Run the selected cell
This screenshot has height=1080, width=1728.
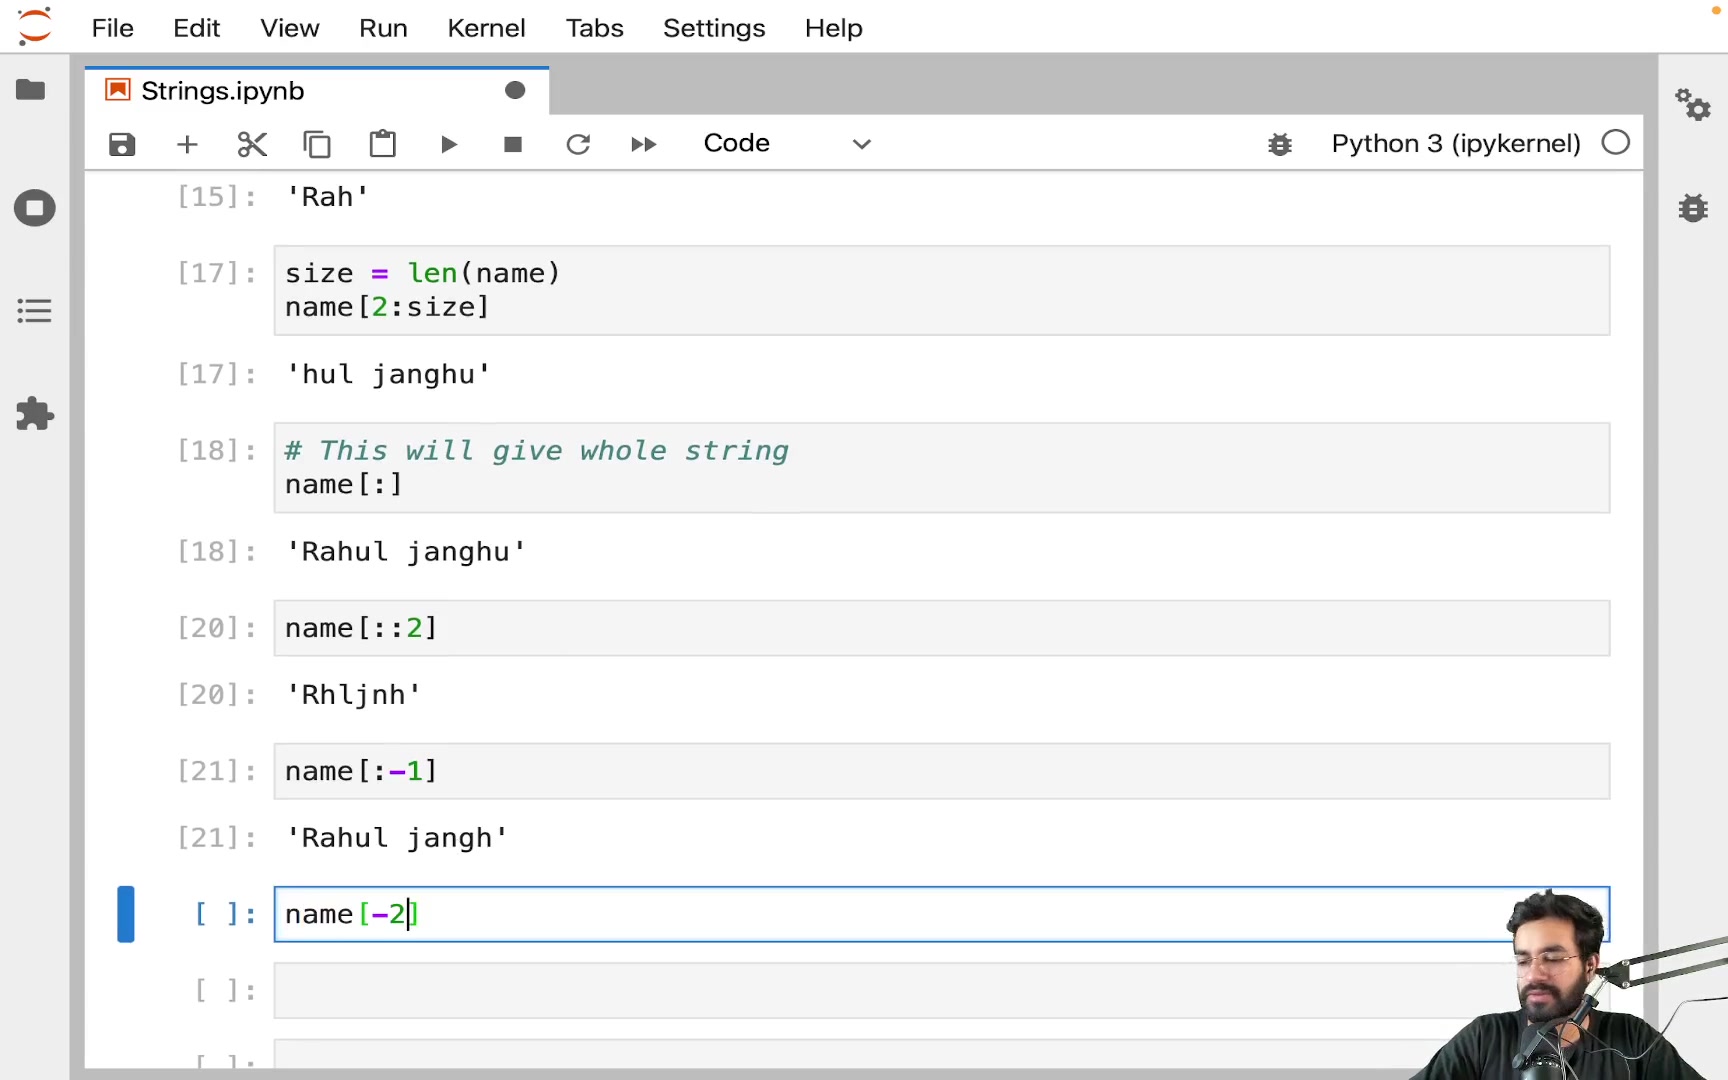pos(448,144)
